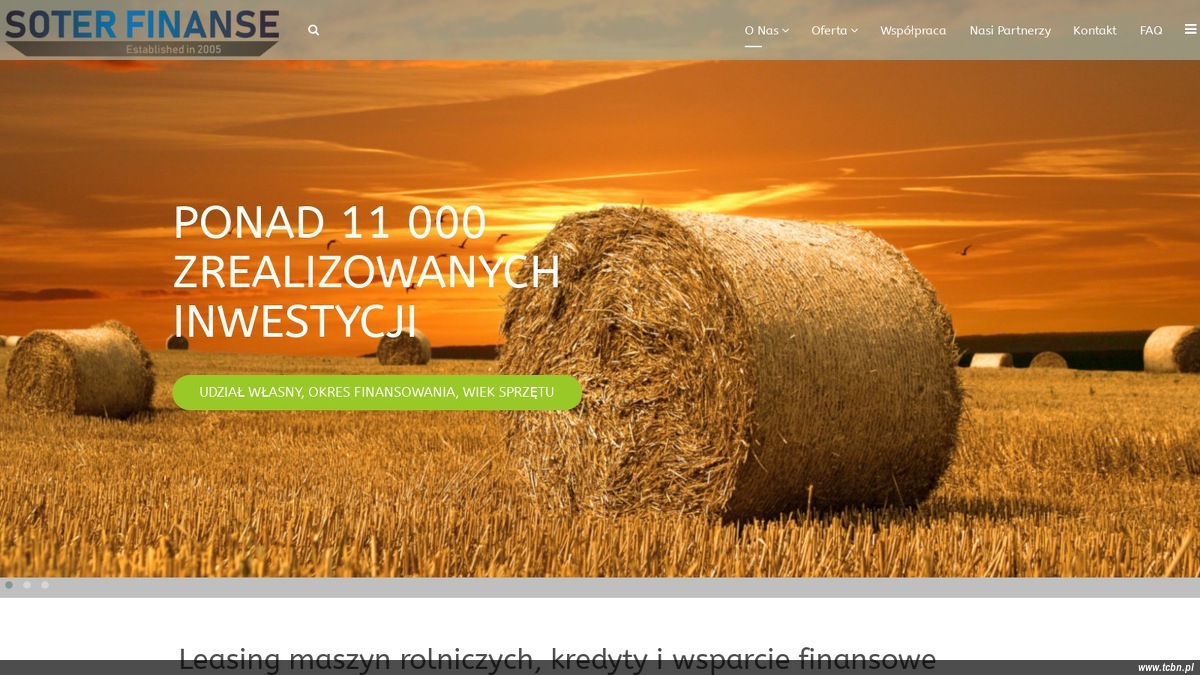The width and height of the screenshot is (1200, 675).
Task: Open the Współpraca menu item
Action: click(913, 30)
